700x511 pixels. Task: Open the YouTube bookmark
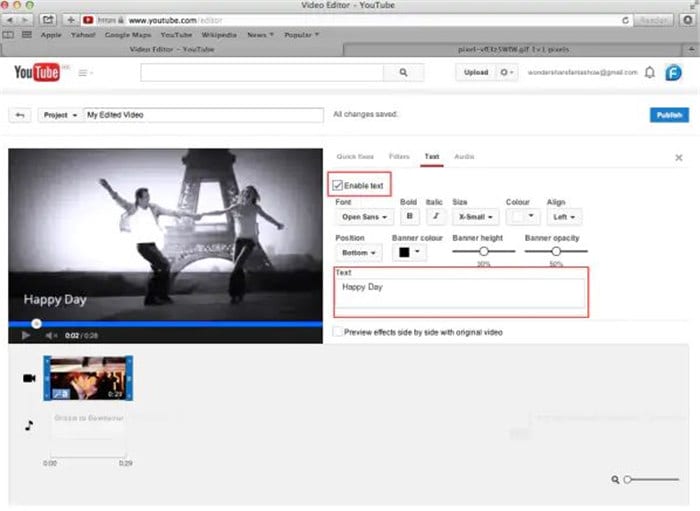(x=176, y=35)
